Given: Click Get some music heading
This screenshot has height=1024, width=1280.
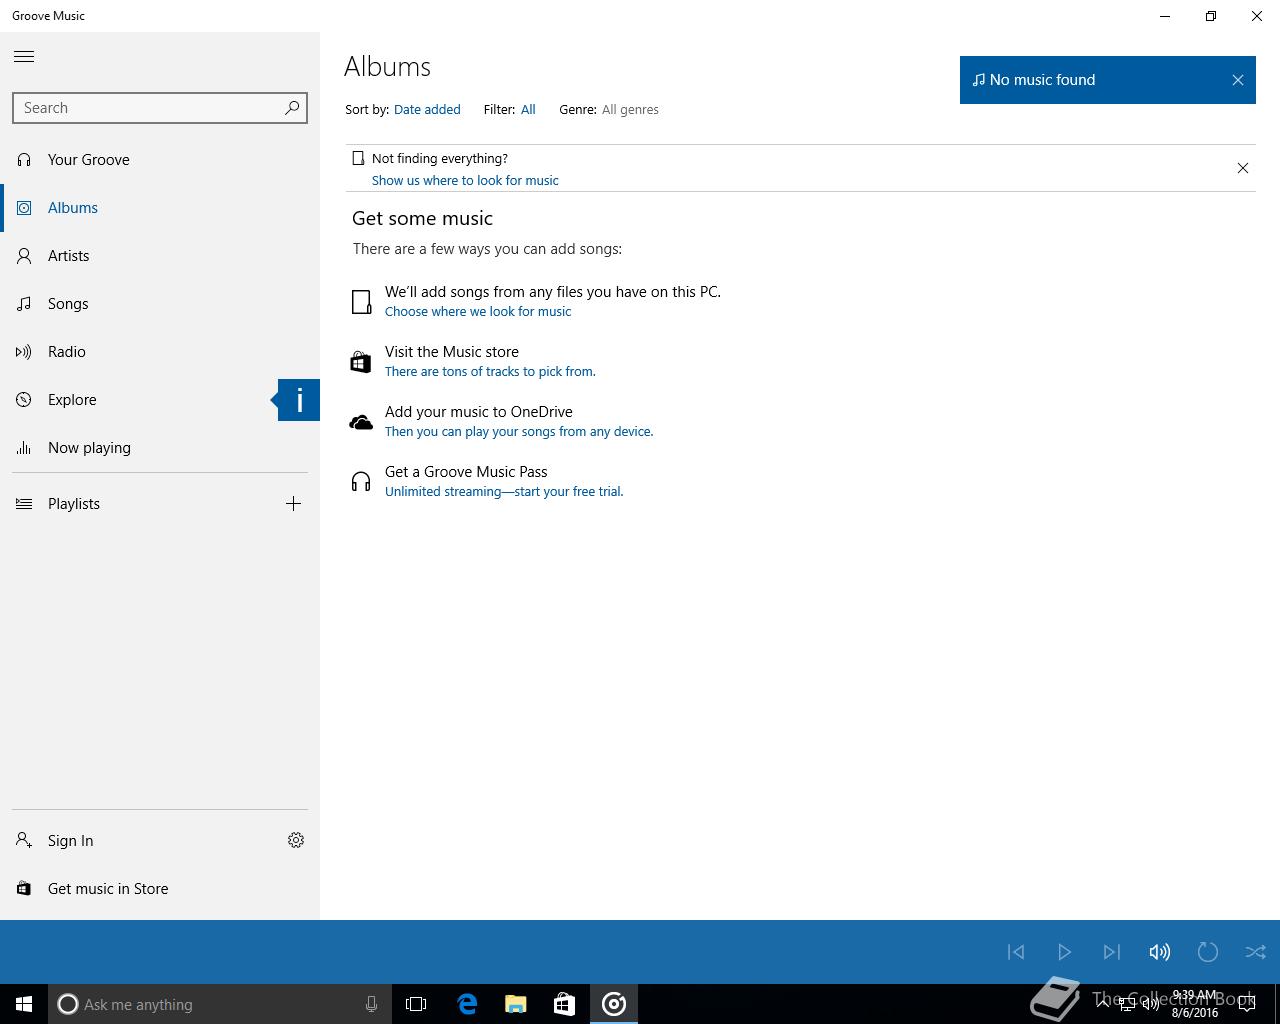Looking at the screenshot, I should [x=422, y=219].
